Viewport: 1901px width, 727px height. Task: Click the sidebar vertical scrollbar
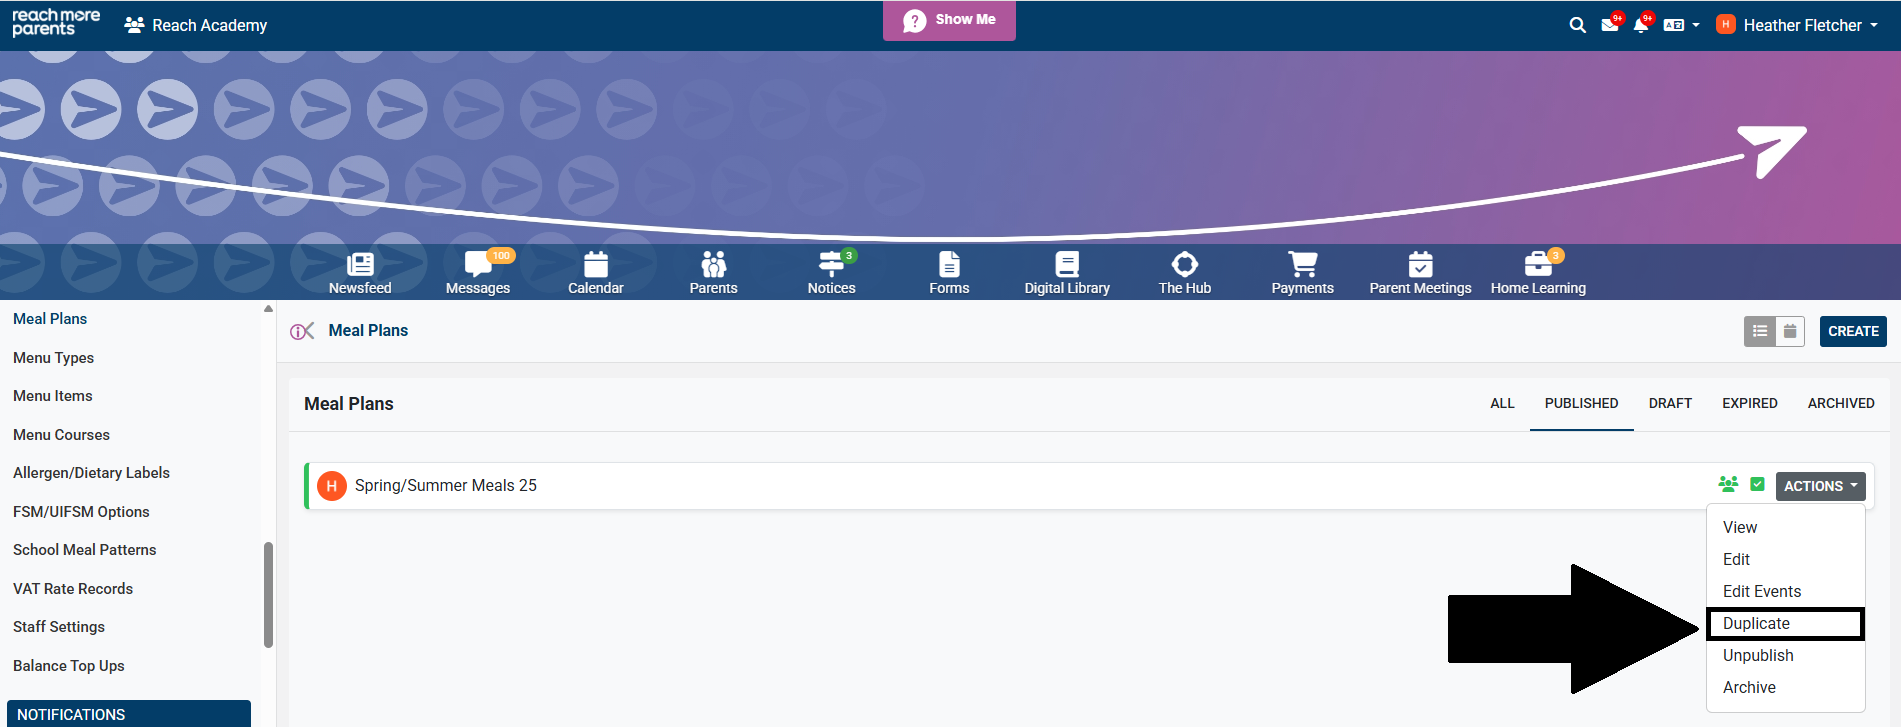[x=268, y=595]
